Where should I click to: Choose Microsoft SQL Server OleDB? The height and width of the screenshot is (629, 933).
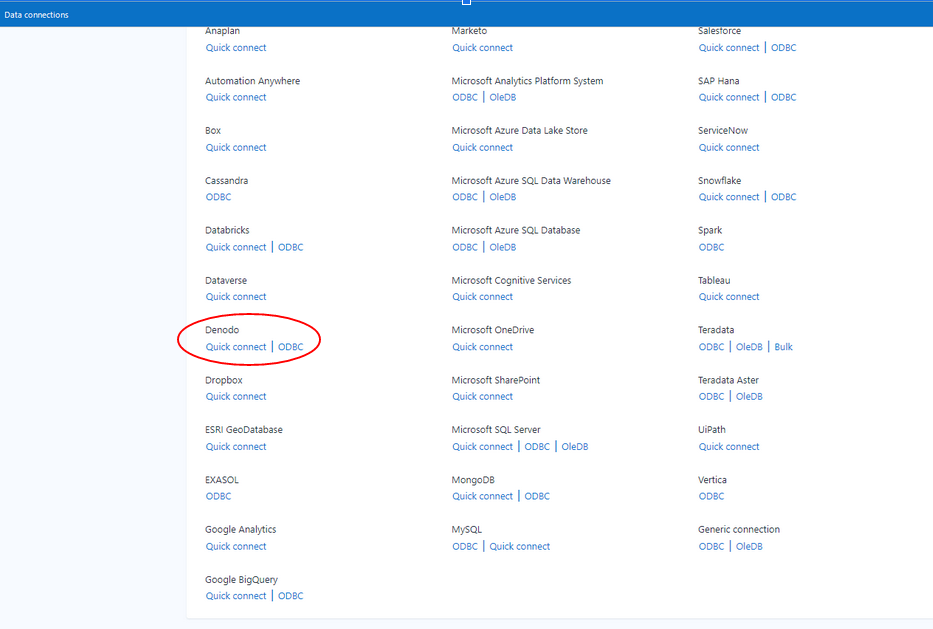click(x=575, y=446)
